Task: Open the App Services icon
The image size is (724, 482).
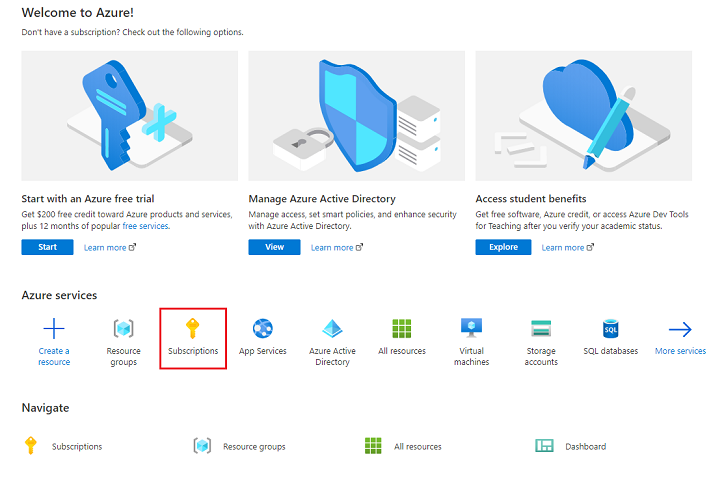Action: (x=263, y=329)
